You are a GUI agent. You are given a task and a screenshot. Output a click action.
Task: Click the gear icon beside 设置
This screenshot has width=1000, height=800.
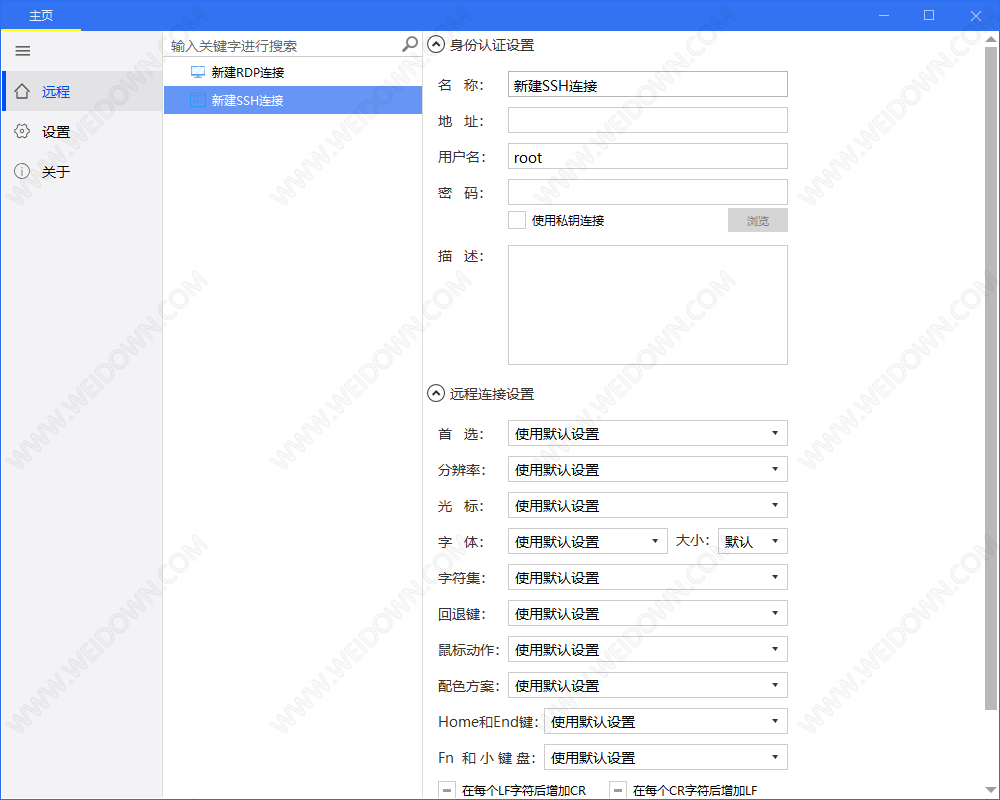[x=22, y=131]
